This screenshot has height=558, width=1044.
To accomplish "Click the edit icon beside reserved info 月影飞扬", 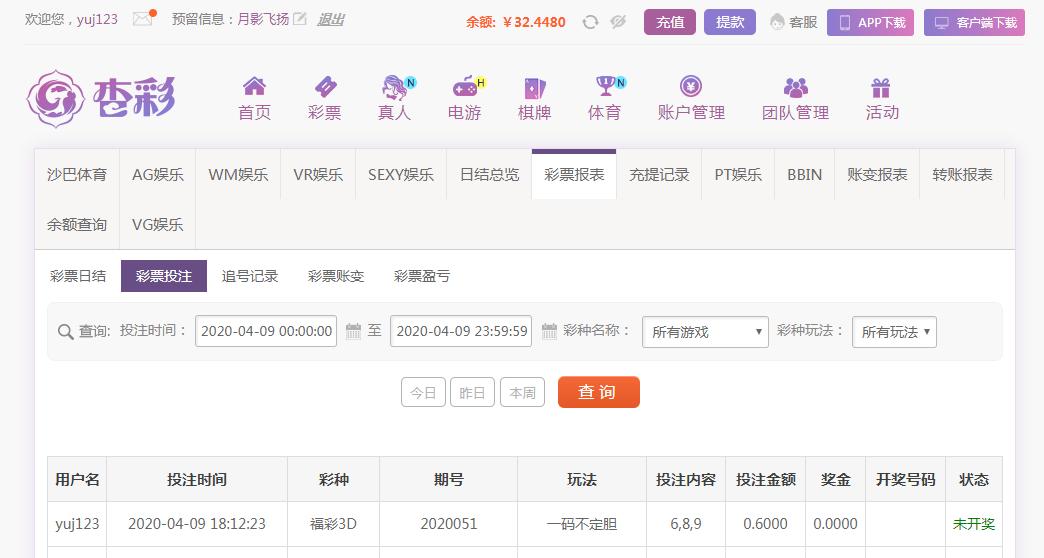I will (x=300, y=19).
